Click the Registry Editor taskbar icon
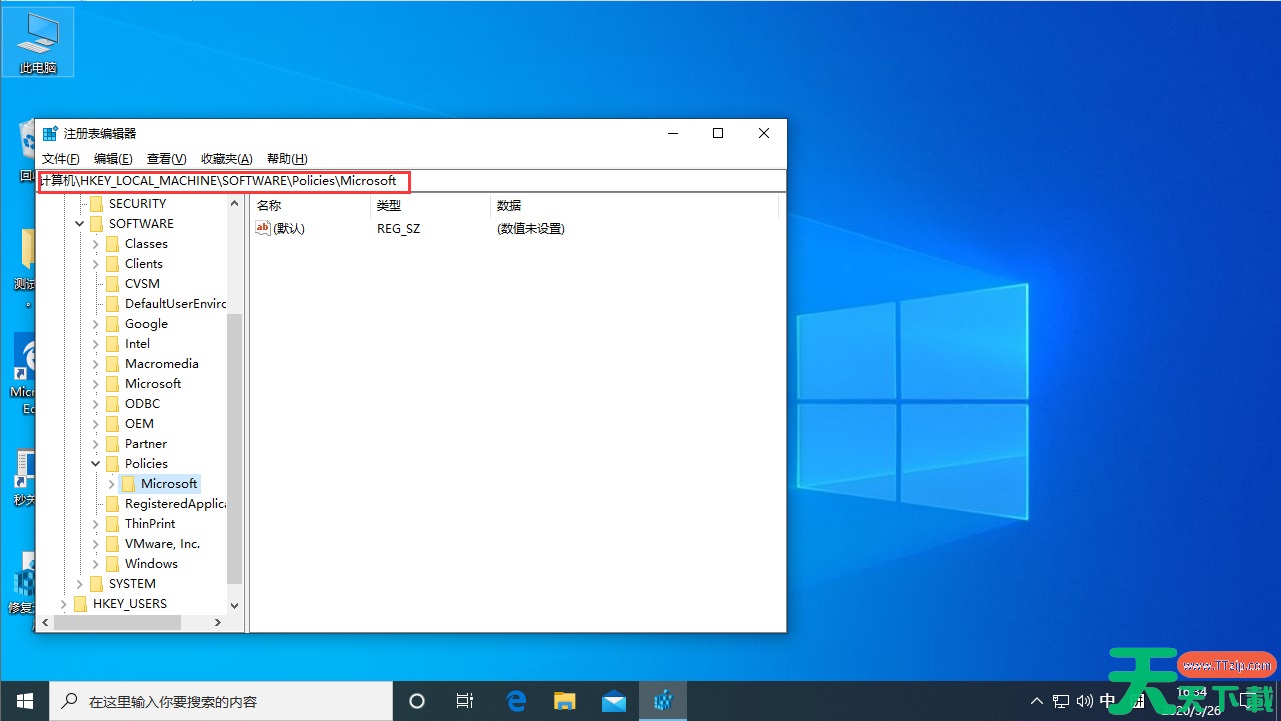This screenshot has width=1281, height=721. [662, 701]
